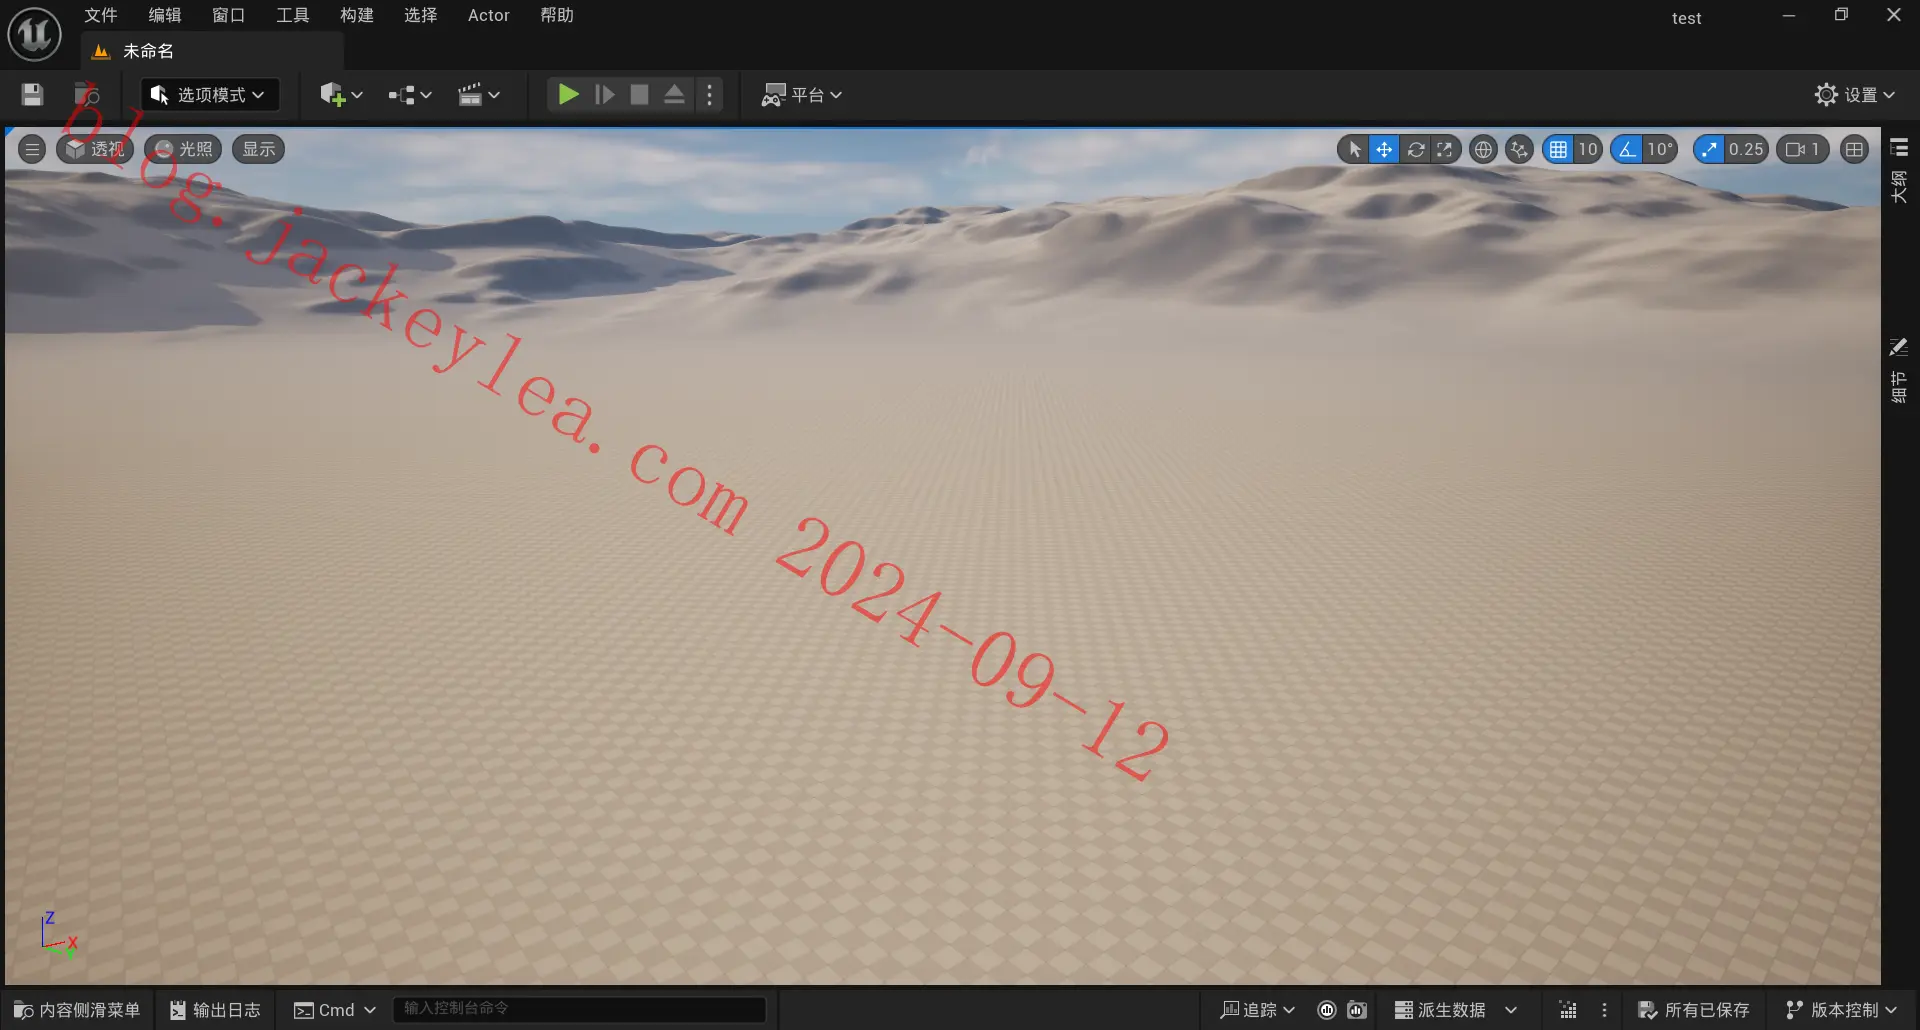Open the Actor menu
1920x1030 pixels.
[x=489, y=15]
